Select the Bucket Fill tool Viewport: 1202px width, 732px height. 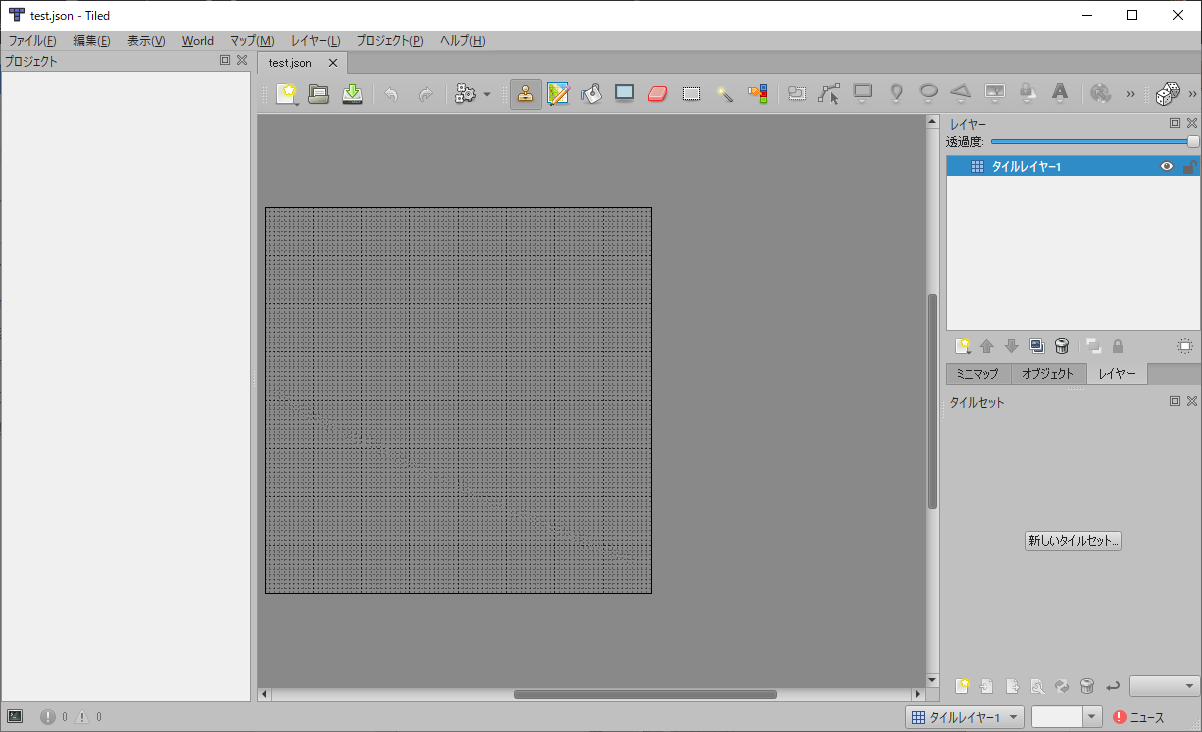(591, 94)
